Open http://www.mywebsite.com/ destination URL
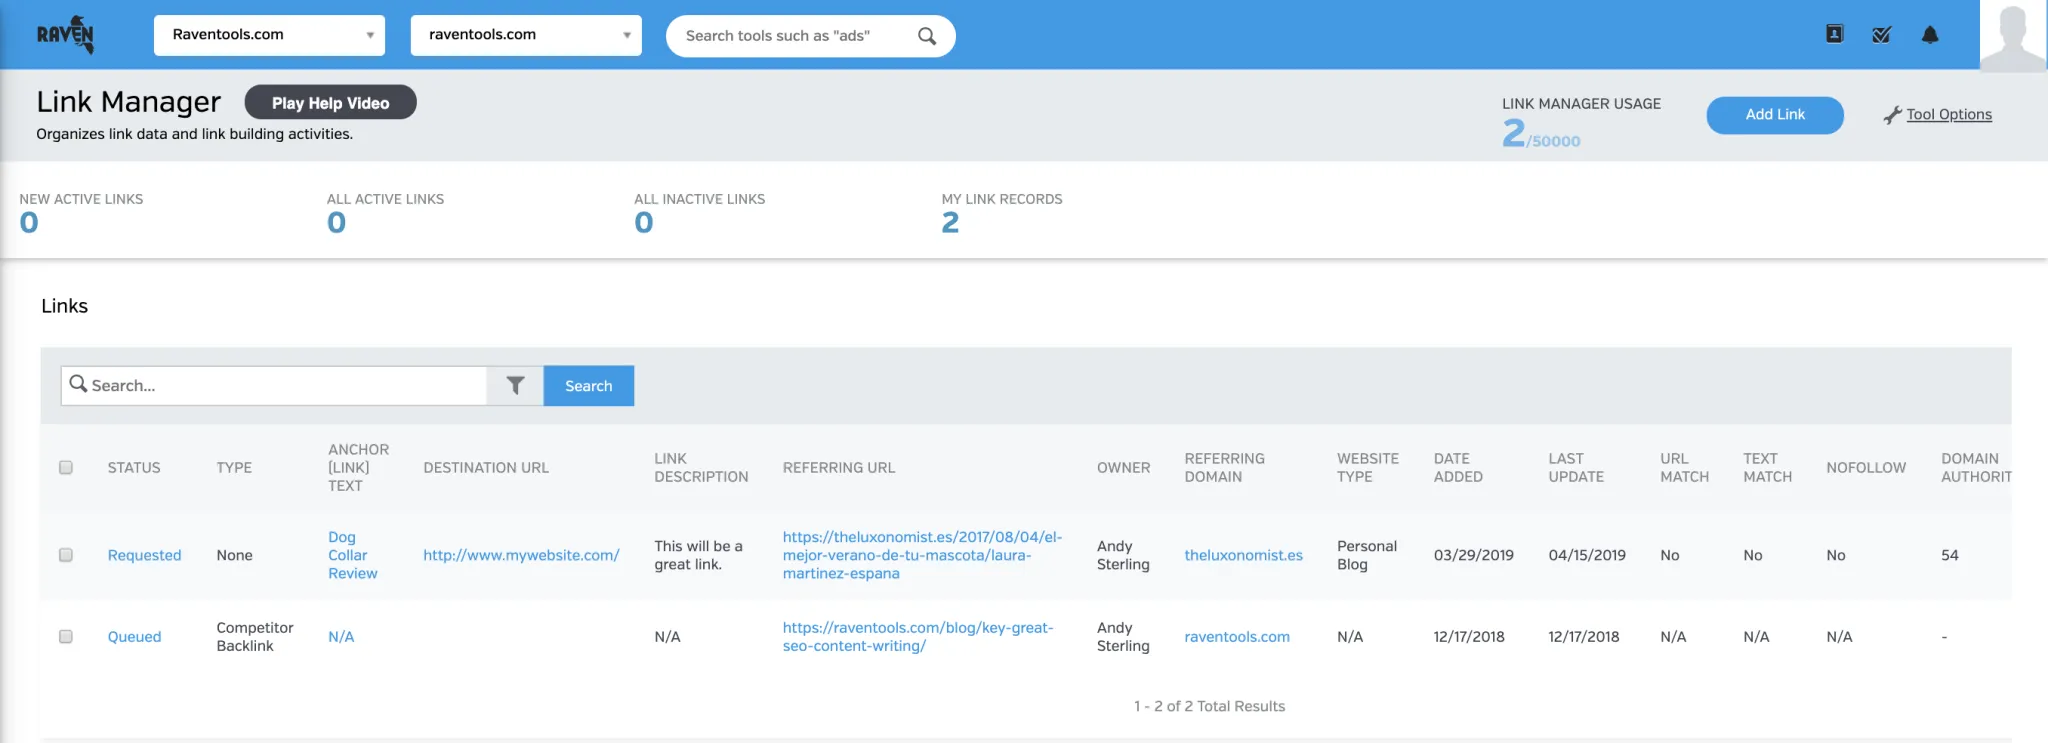Image resolution: width=2048 pixels, height=743 pixels. point(521,555)
